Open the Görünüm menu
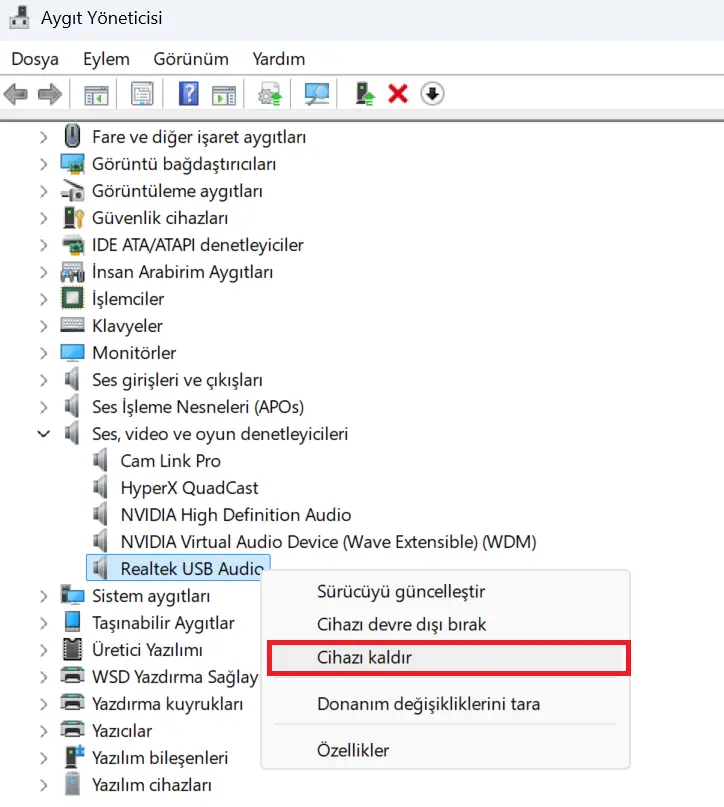The image size is (724, 807). [191, 59]
